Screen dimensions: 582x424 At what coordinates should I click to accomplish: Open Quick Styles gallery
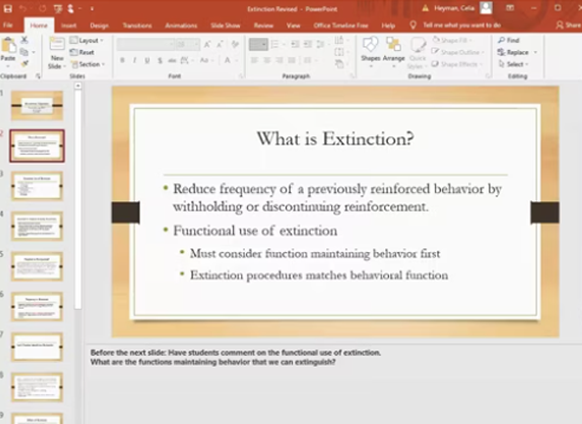click(x=417, y=53)
